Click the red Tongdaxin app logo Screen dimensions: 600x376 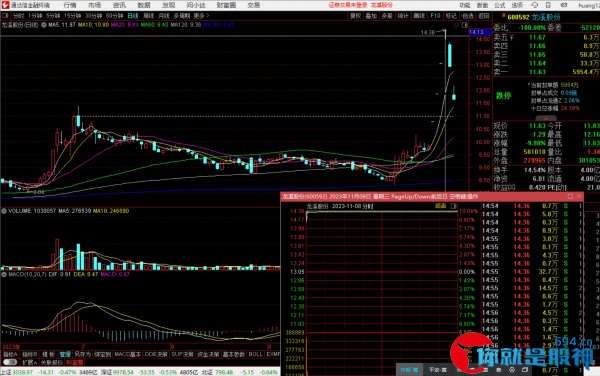5,5
